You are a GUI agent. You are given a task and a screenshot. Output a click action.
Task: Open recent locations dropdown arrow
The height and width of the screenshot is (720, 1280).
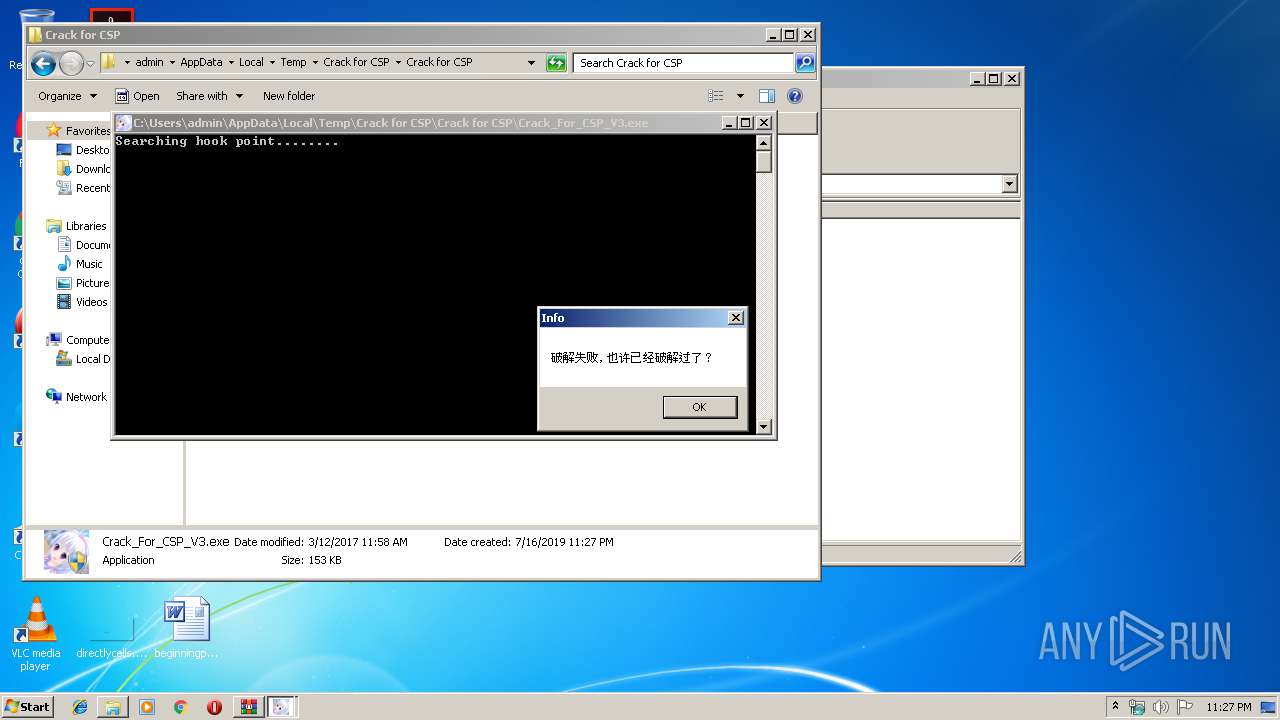[90, 64]
